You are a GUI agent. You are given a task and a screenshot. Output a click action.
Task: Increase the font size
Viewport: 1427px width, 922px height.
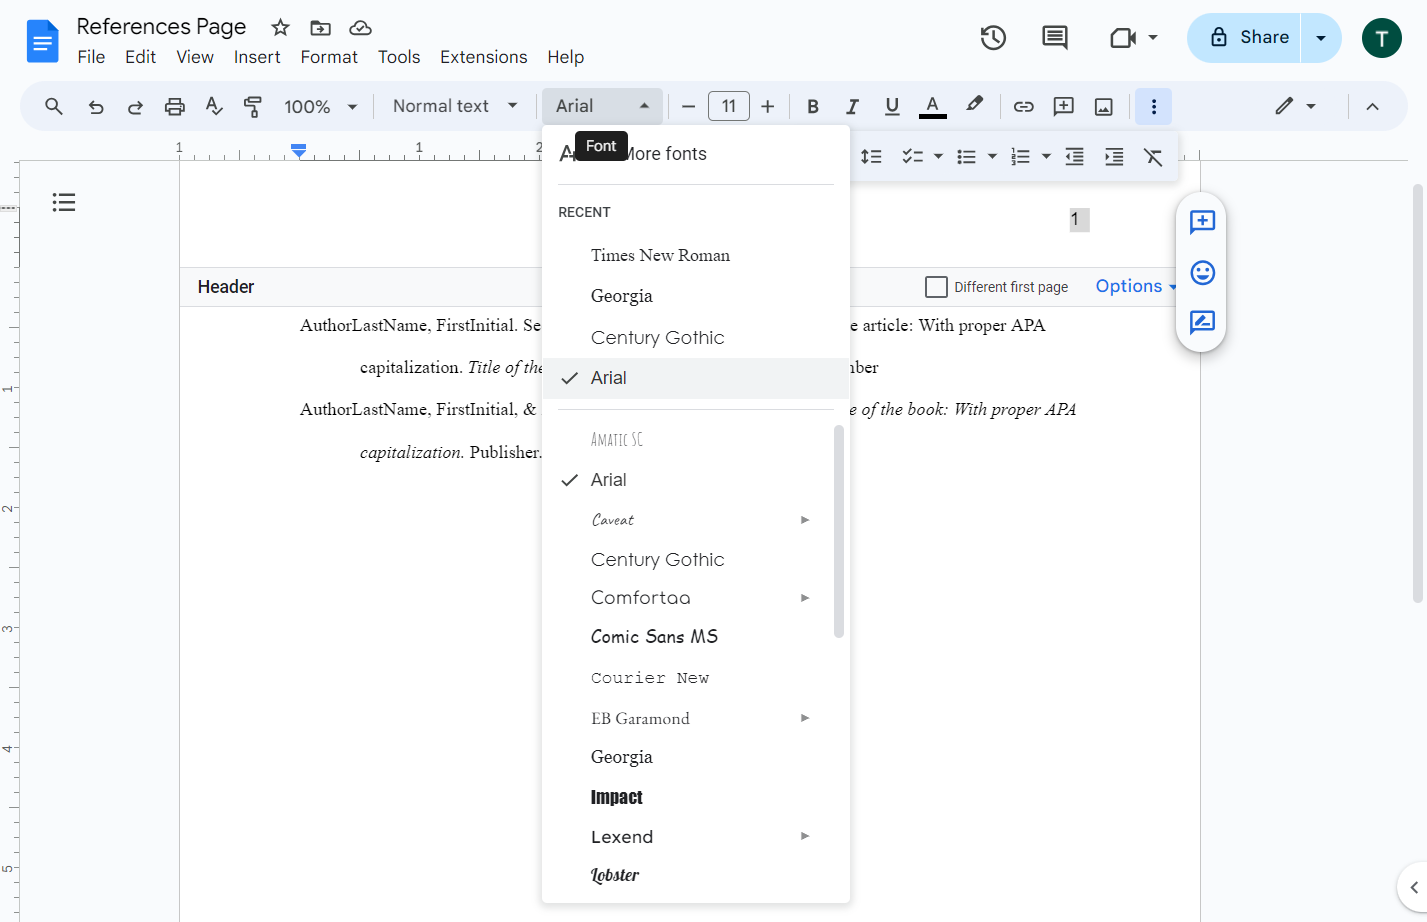click(x=768, y=106)
